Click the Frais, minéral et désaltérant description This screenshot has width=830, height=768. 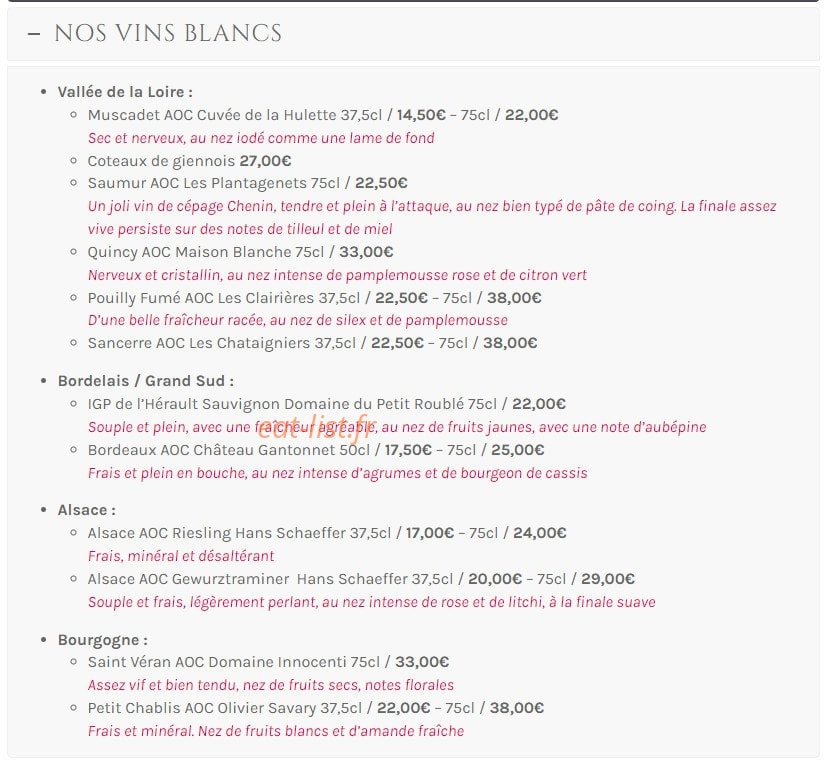coord(181,556)
